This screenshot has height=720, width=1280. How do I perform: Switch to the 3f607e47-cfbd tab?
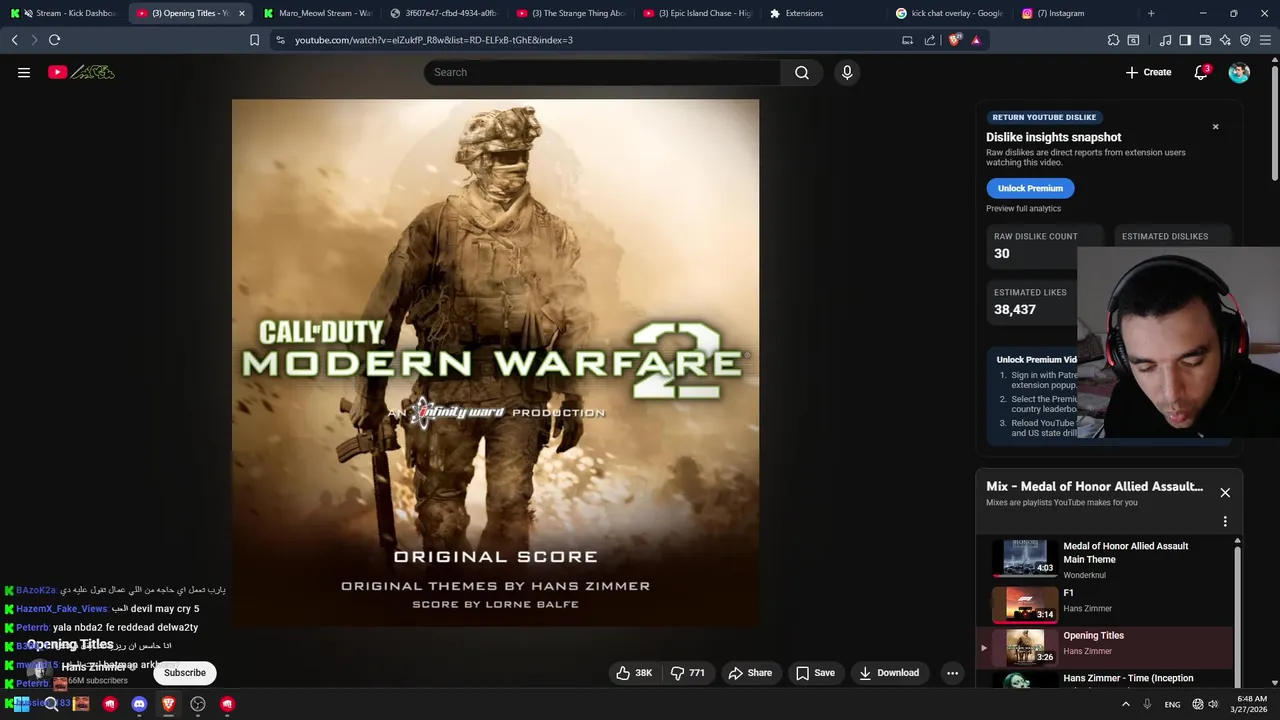(x=443, y=13)
